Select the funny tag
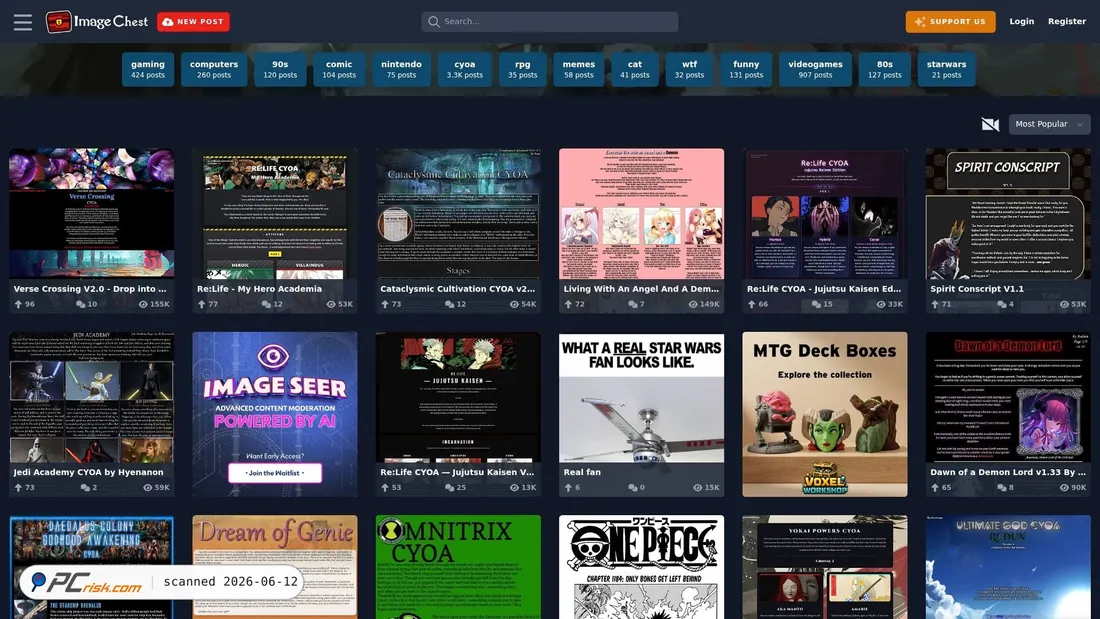The width and height of the screenshot is (1100, 619). (x=746, y=69)
